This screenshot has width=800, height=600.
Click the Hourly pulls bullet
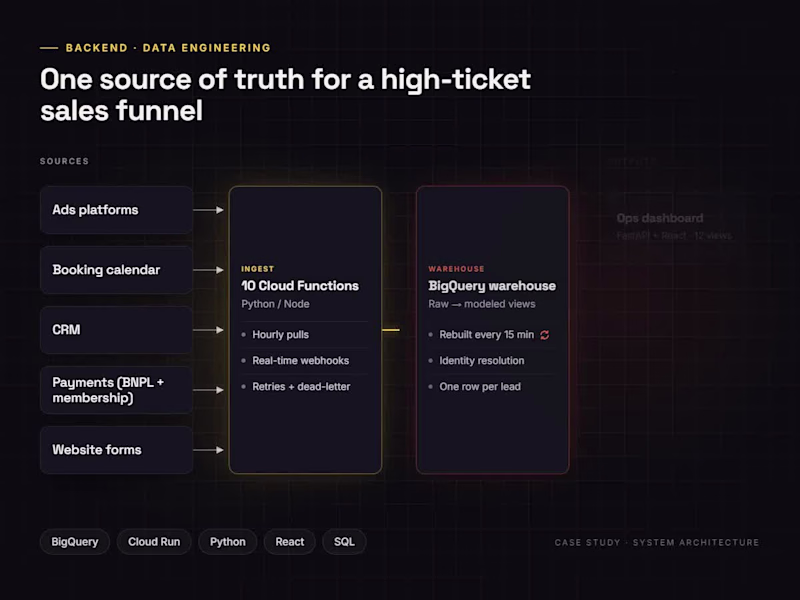[280, 335]
